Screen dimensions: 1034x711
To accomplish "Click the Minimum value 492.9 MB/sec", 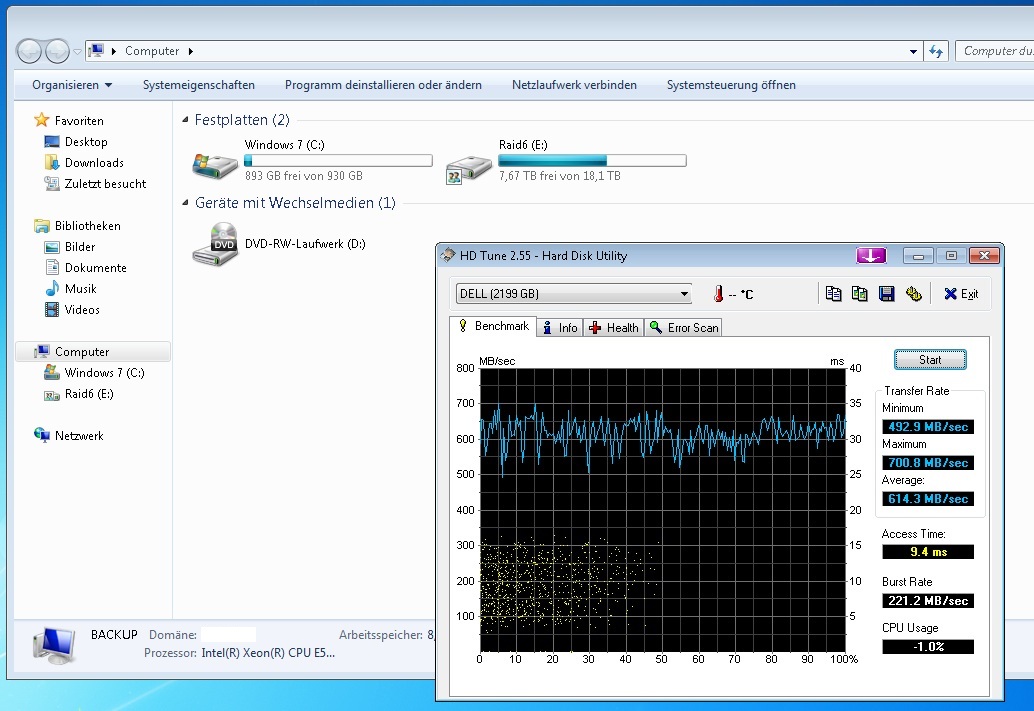I will [x=928, y=427].
